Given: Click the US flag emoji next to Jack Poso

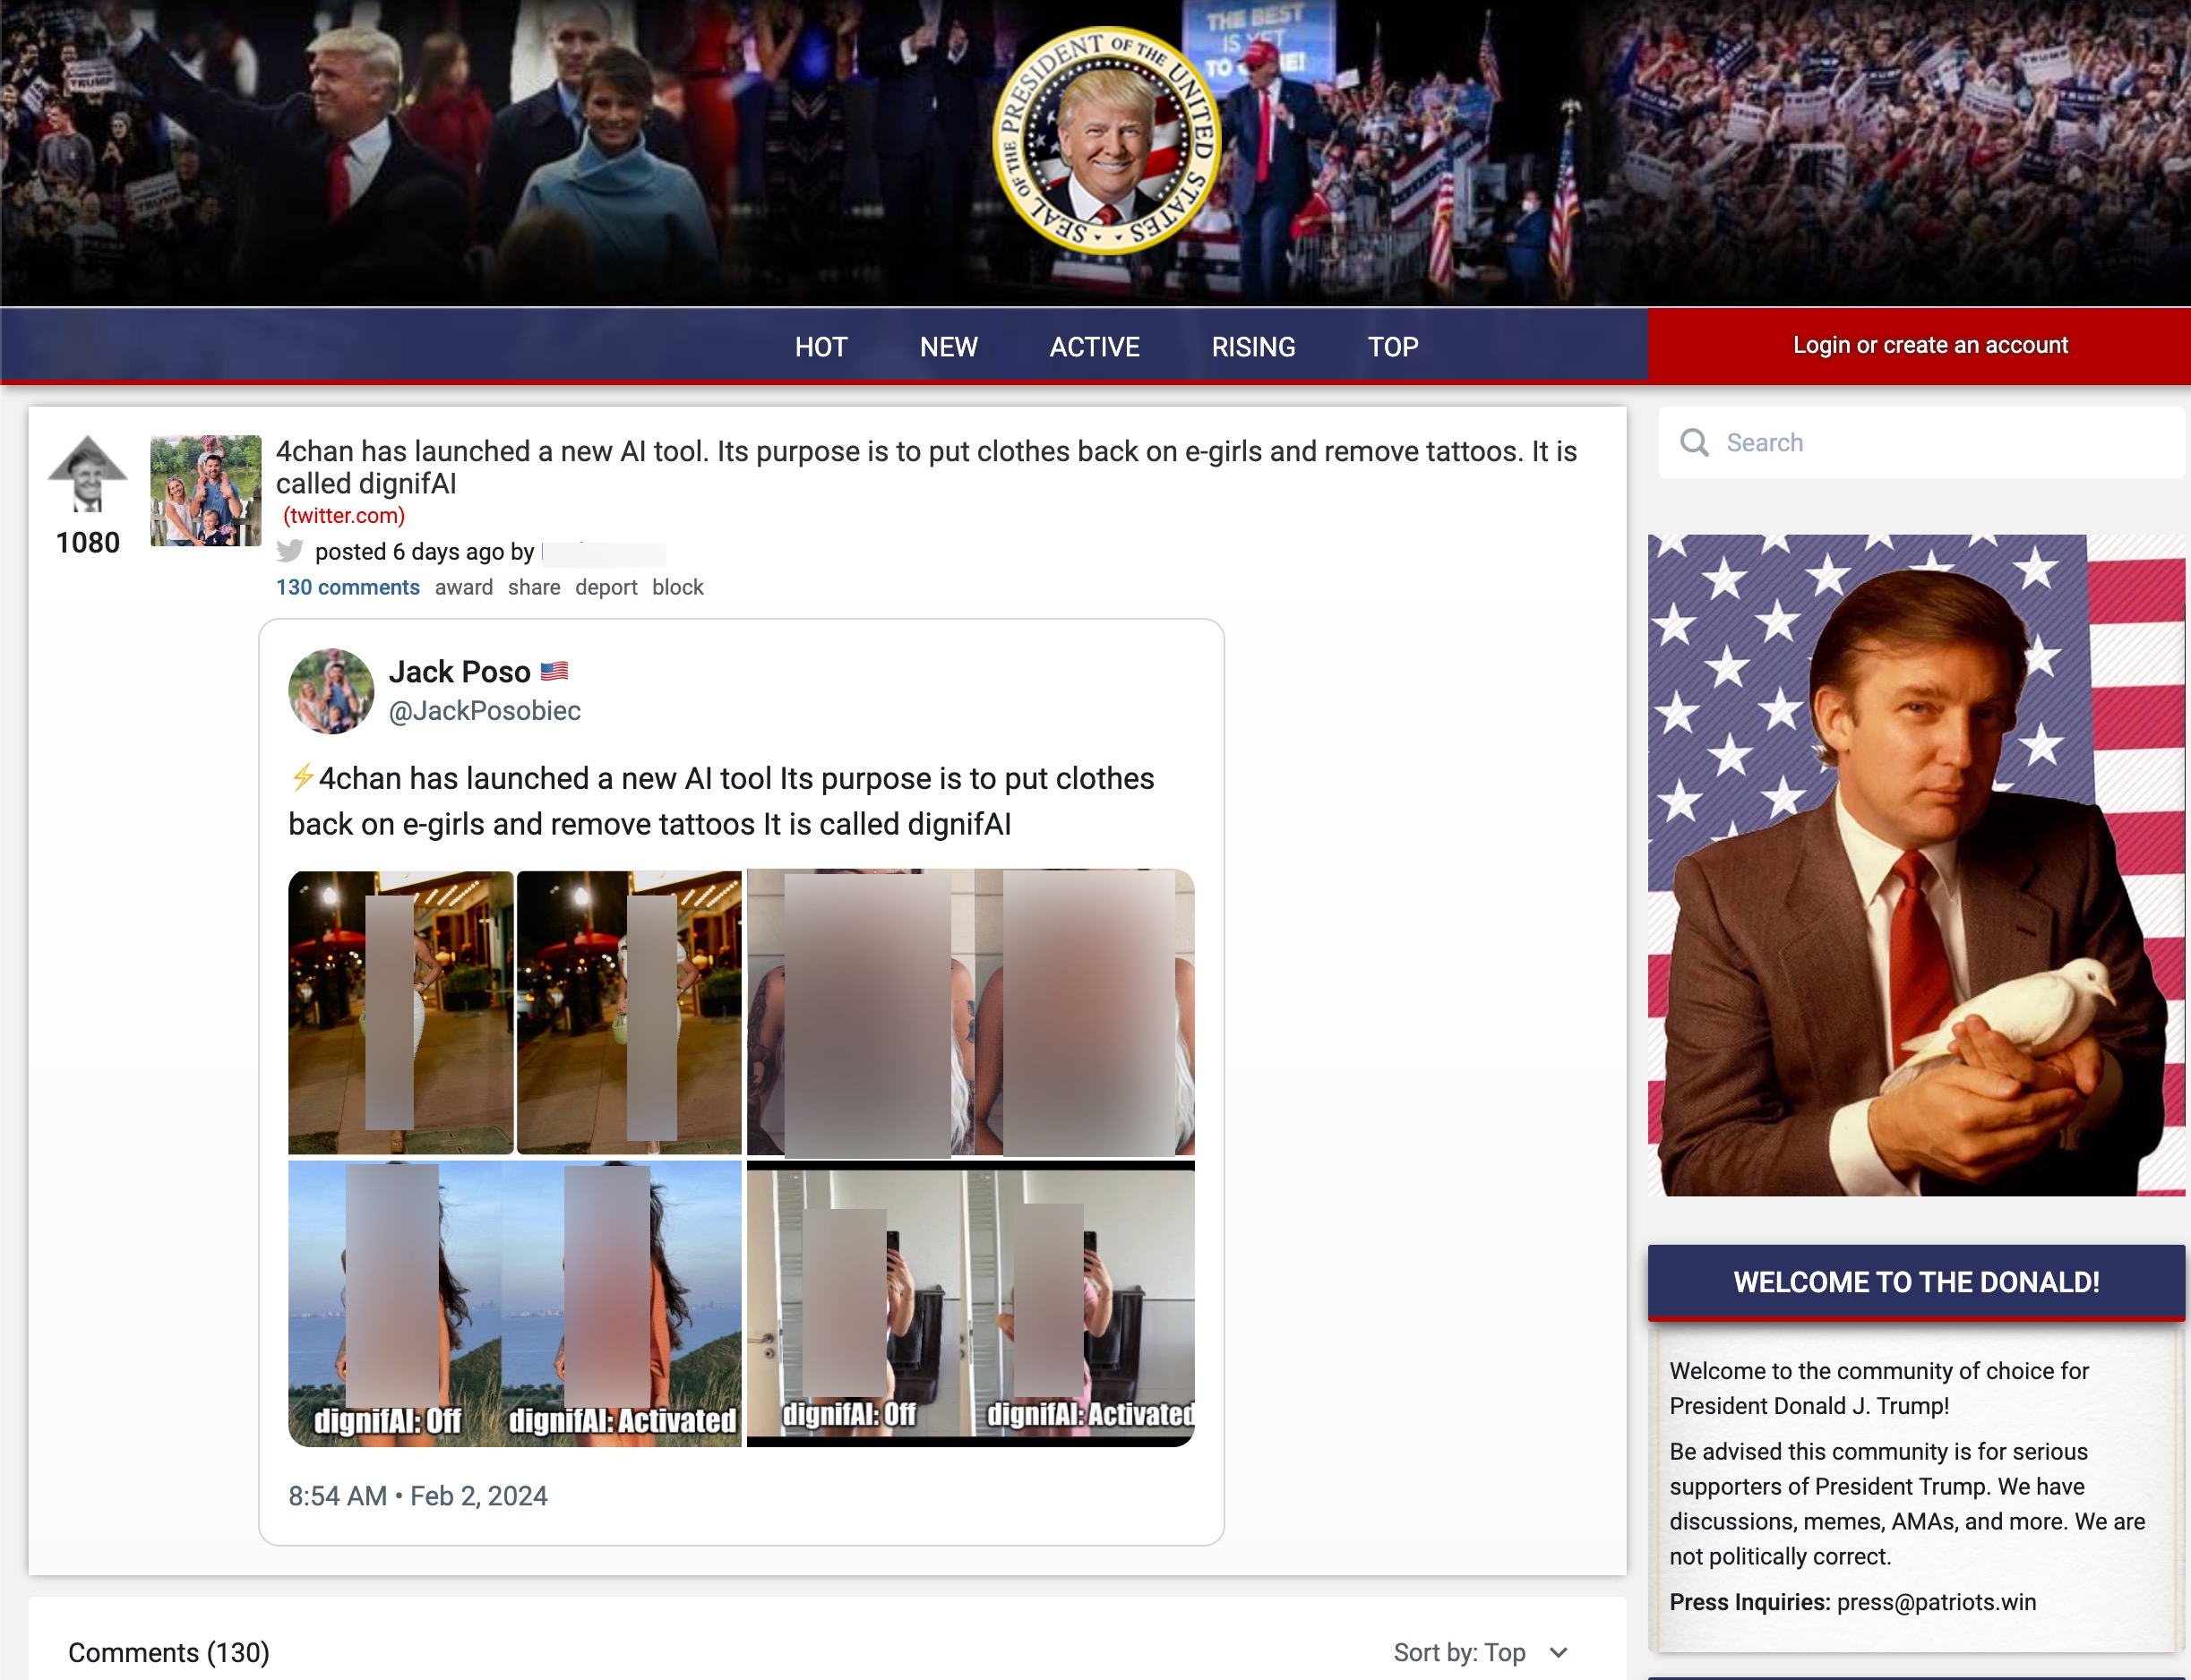Looking at the screenshot, I should click(x=557, y=671).
